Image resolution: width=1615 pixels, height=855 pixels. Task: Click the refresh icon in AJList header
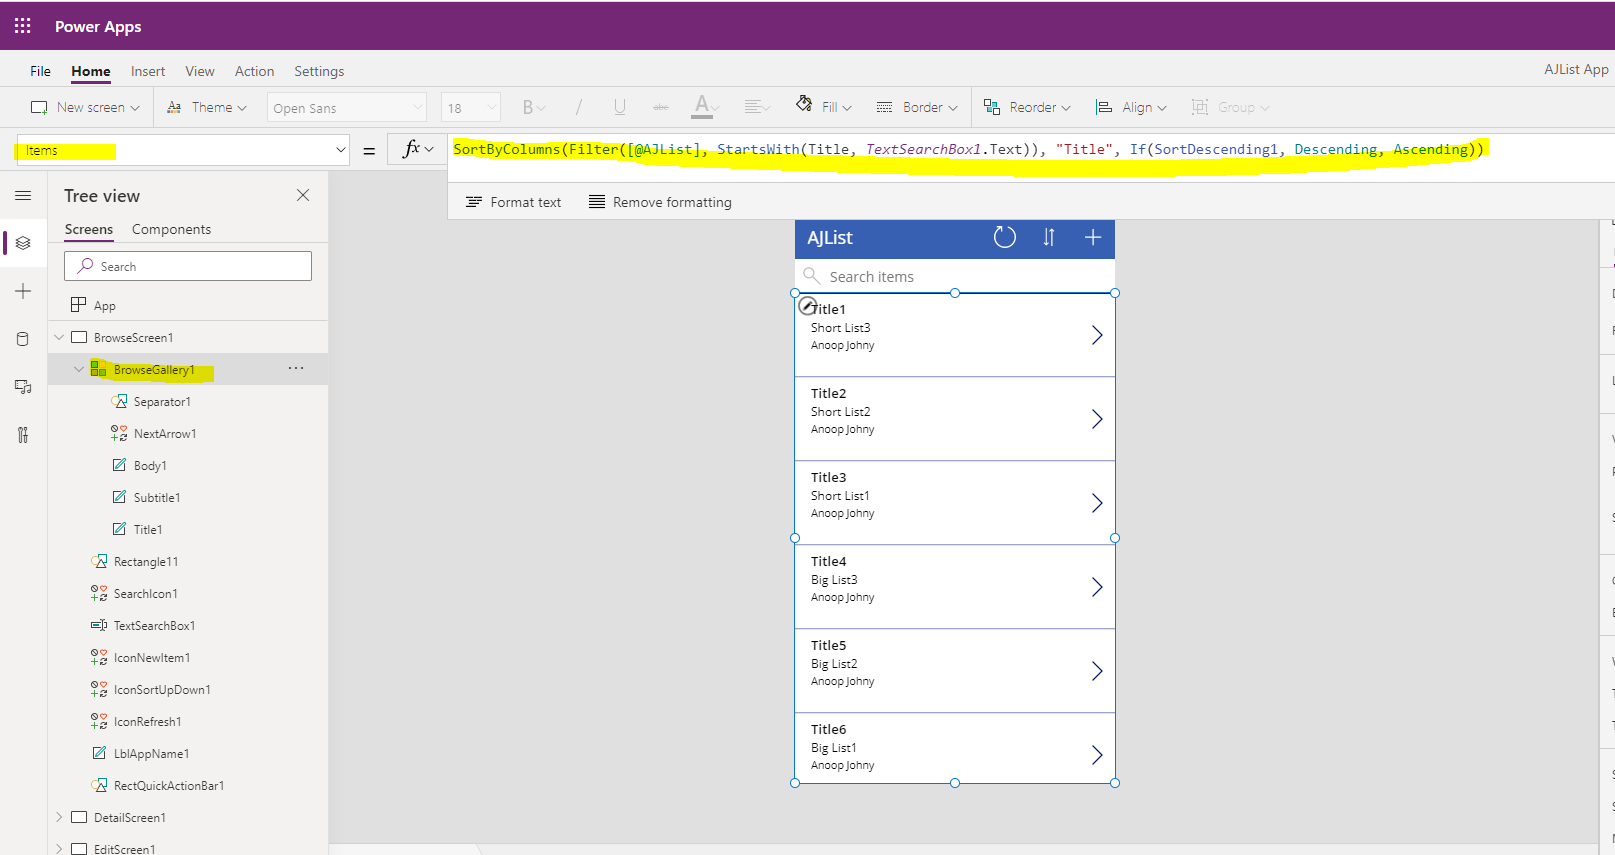click(1004, 237)
